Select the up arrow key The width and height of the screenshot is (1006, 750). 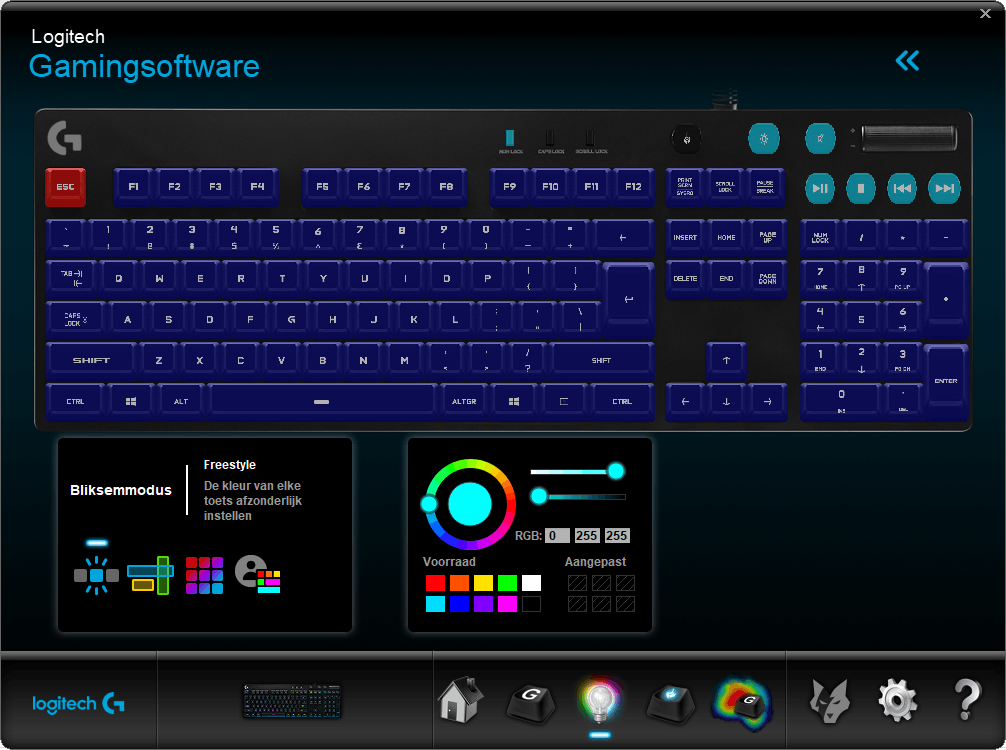click(726, 361)
